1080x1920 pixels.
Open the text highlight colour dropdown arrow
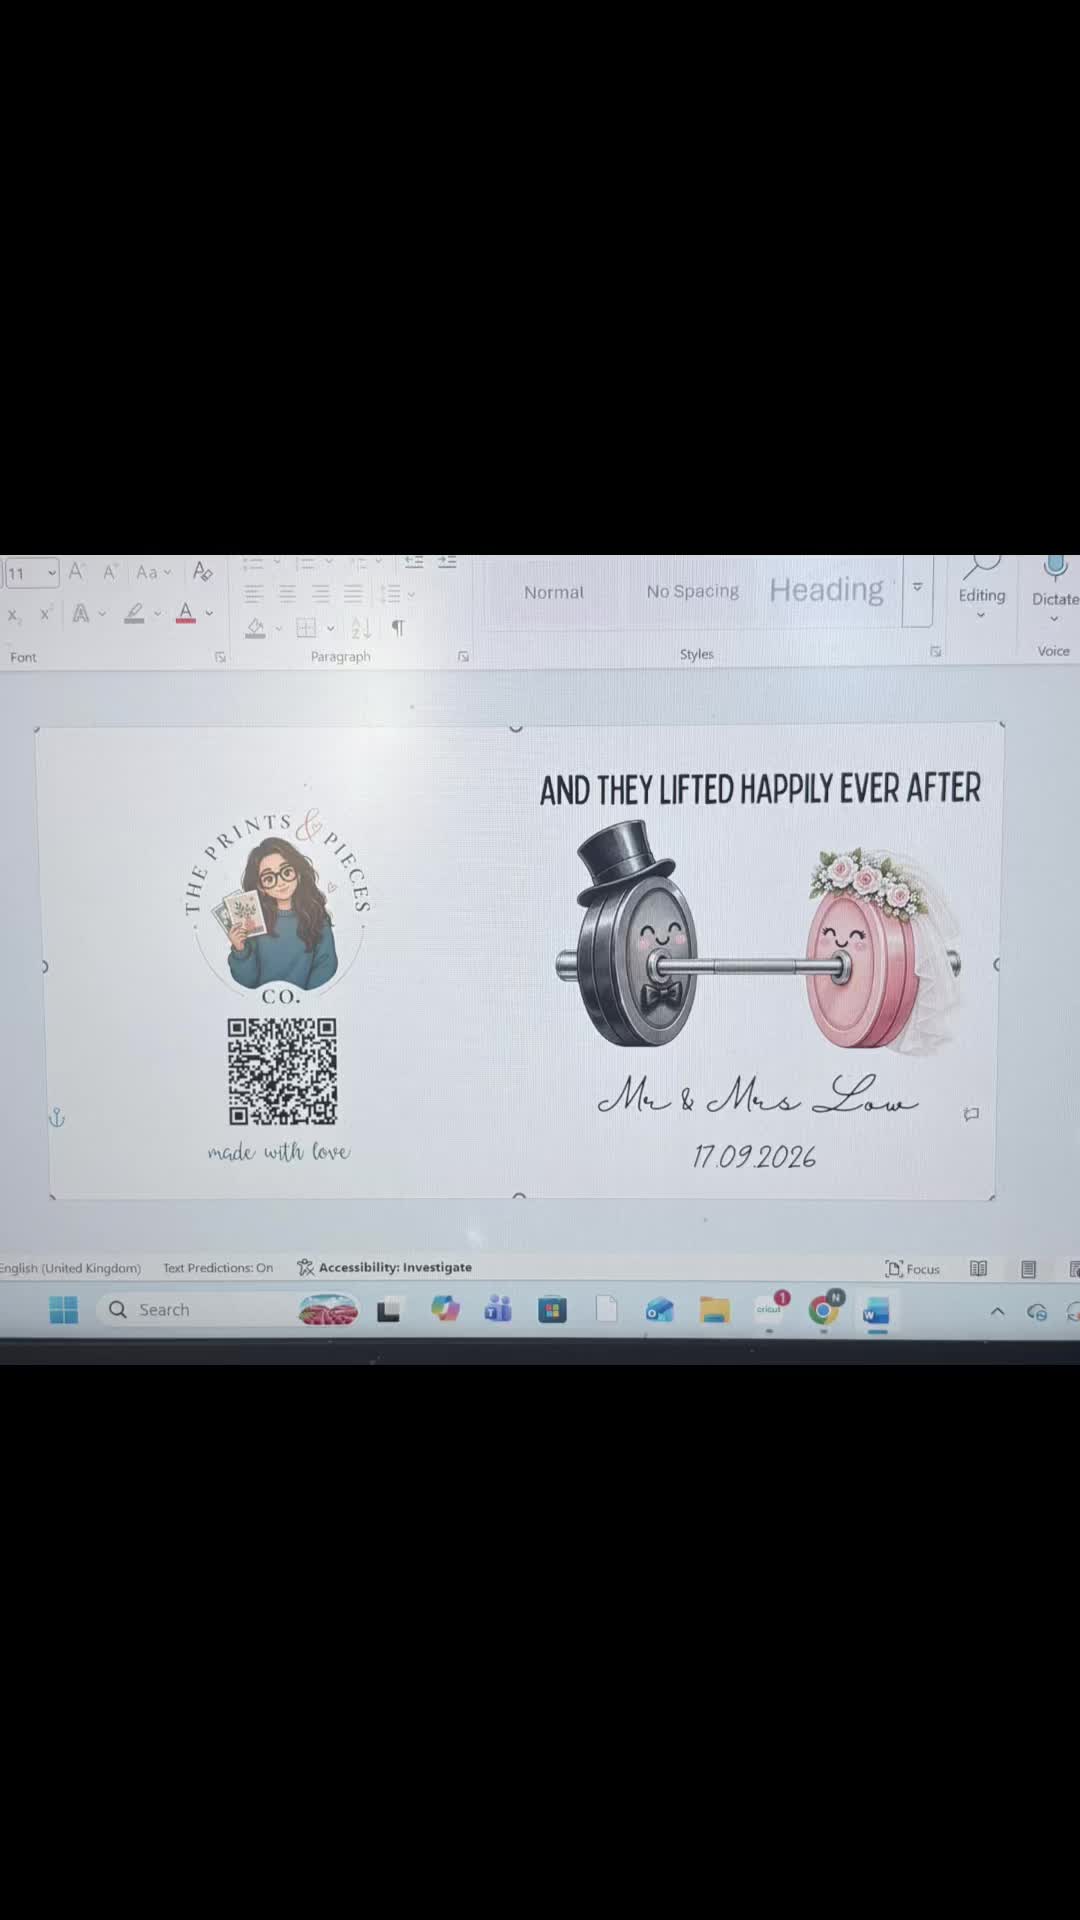[157, 613]
